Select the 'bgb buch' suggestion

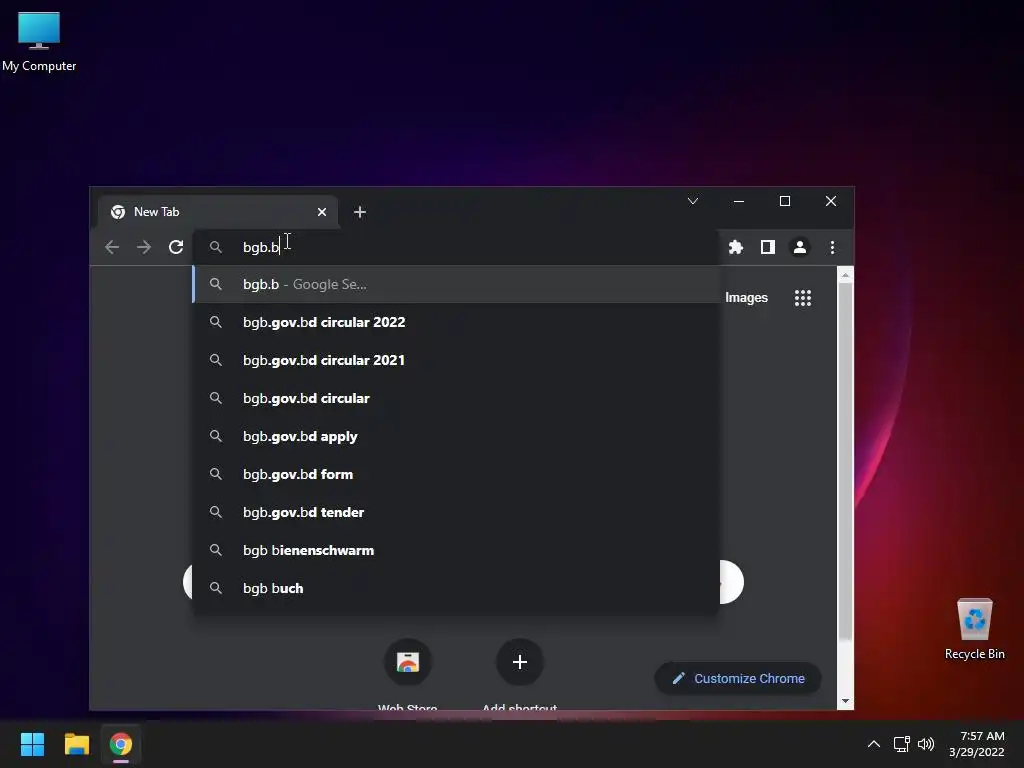click(x=456, y=588)
